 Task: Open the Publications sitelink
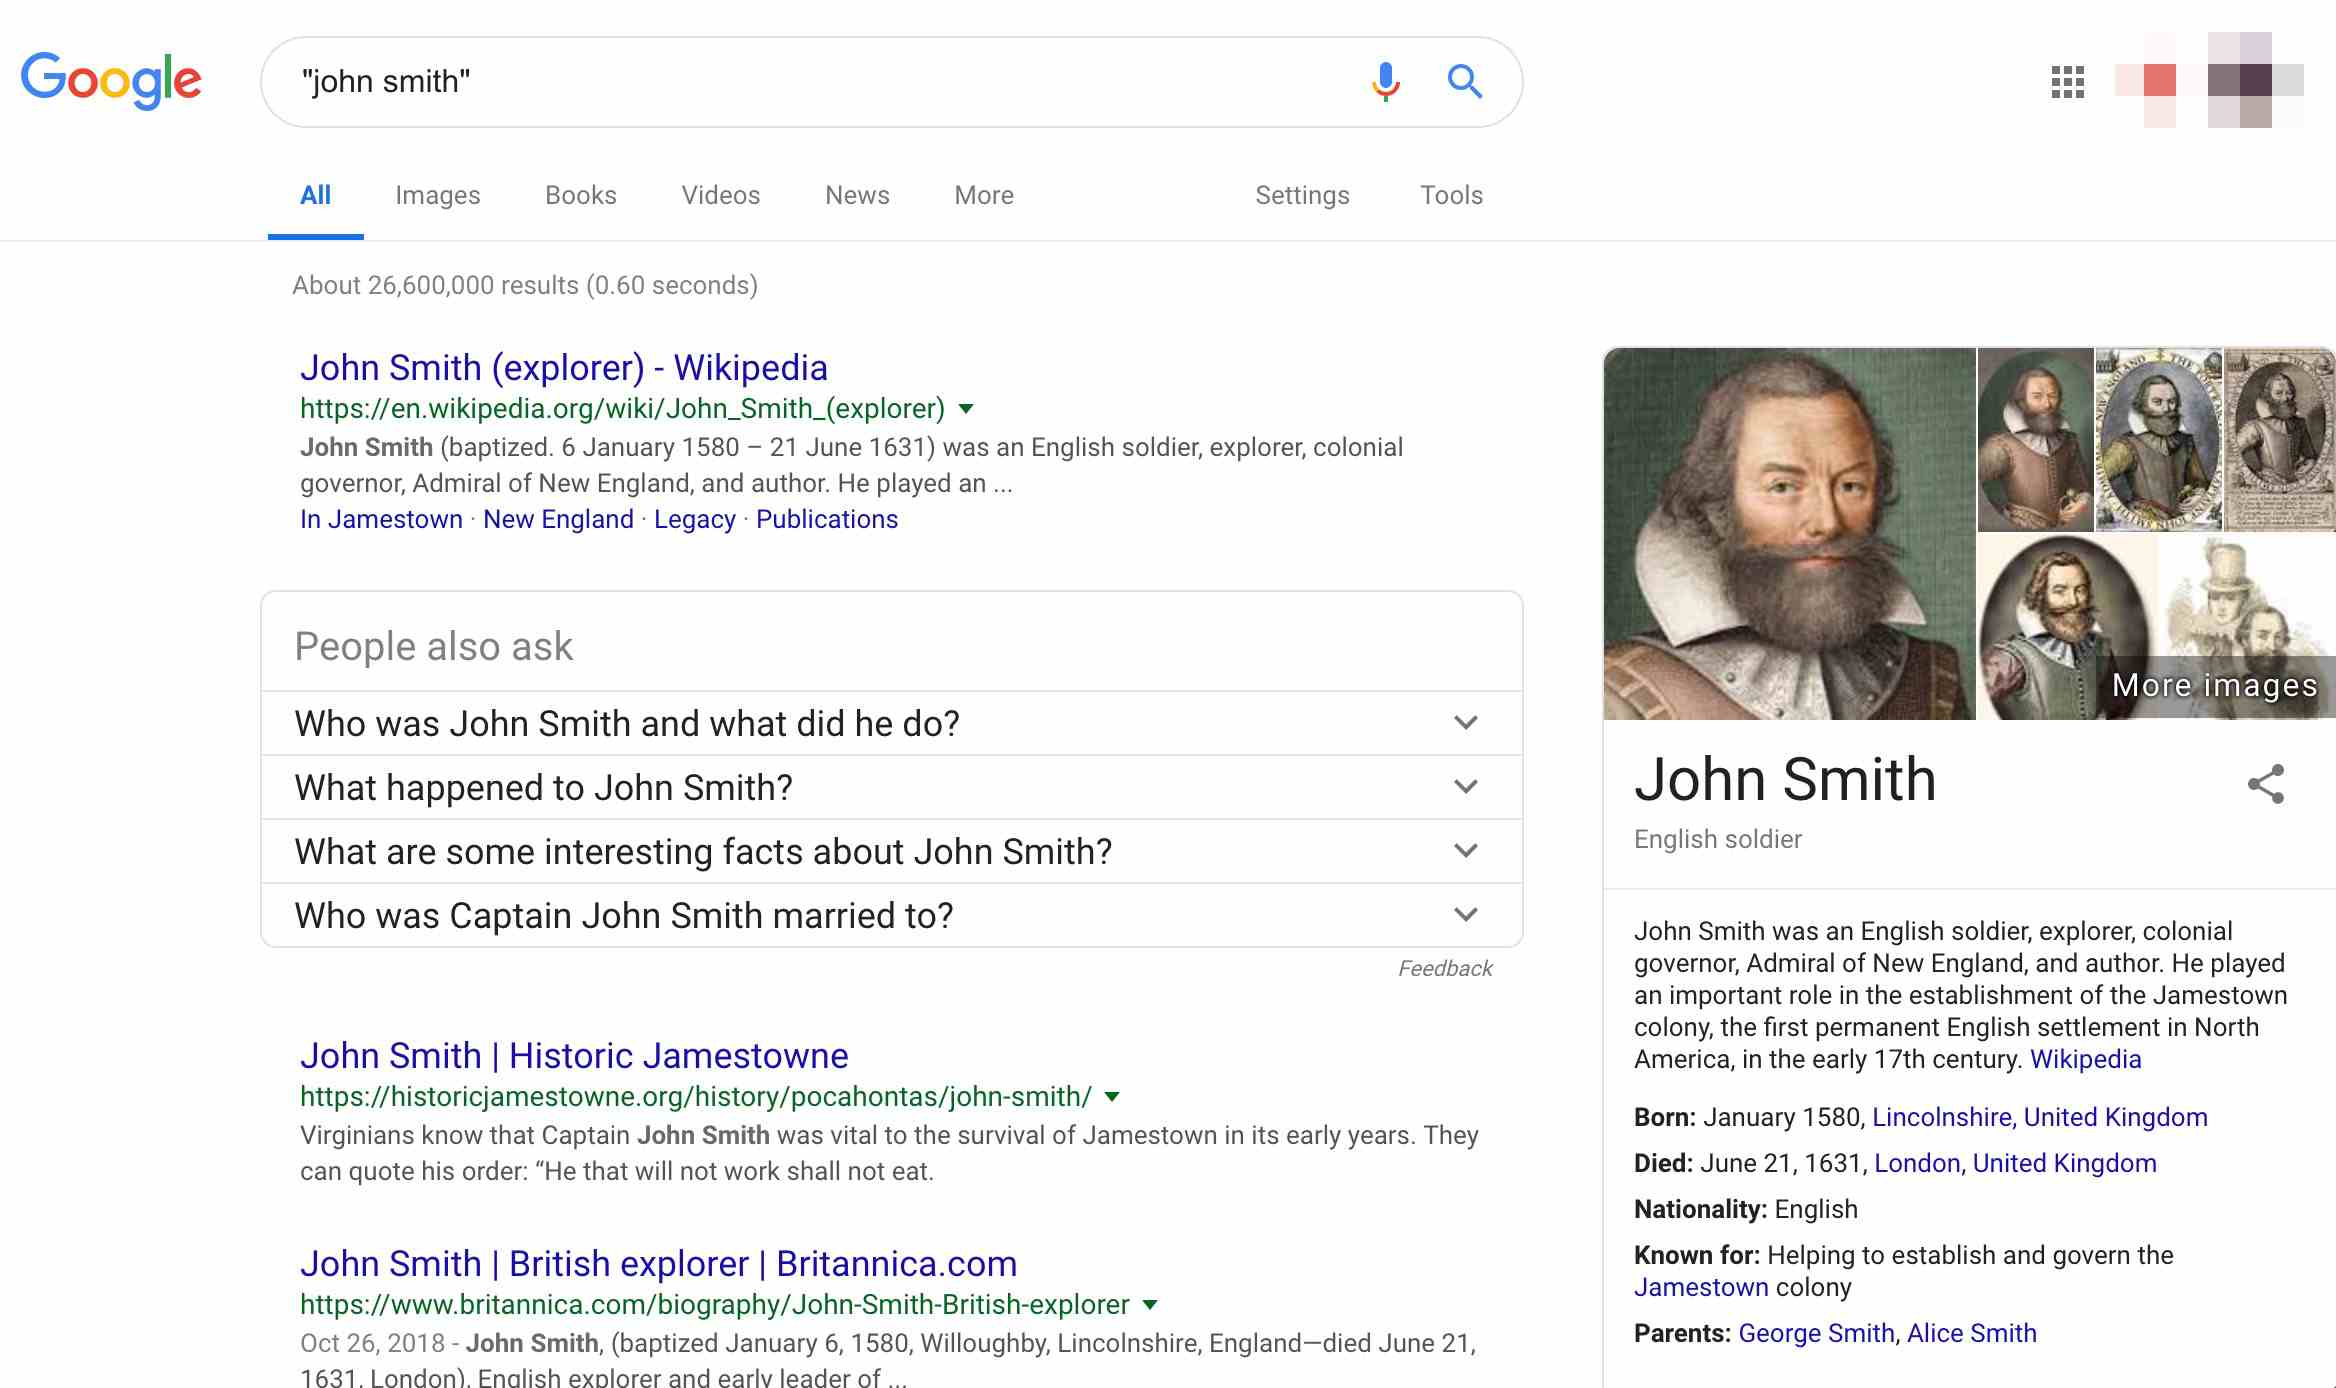point(826,520)
